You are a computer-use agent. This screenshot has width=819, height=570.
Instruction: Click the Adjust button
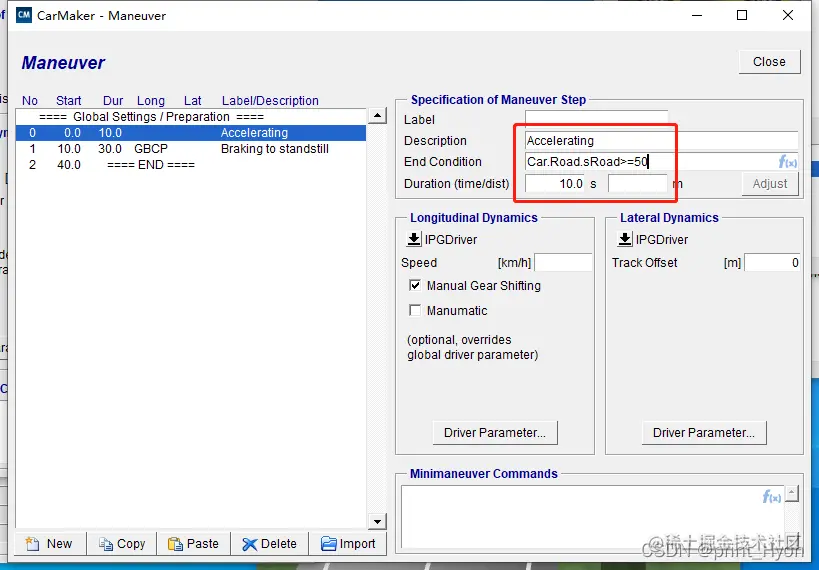(x=770, y=184)
